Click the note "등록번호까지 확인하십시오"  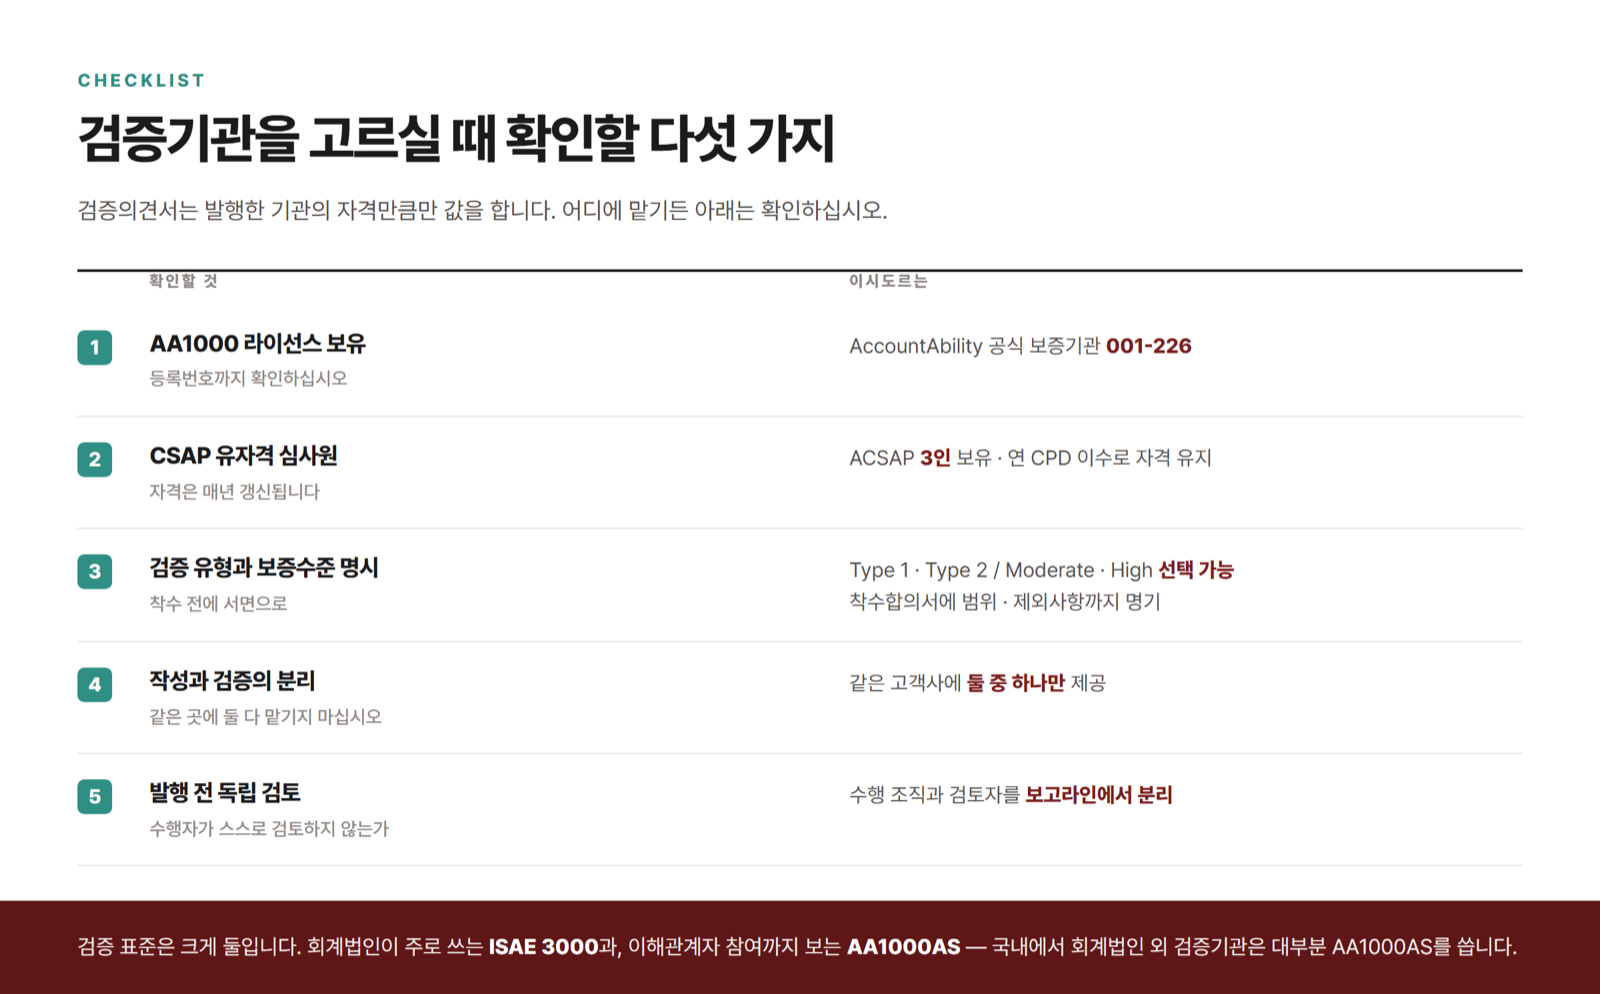[x=248, y=378]
